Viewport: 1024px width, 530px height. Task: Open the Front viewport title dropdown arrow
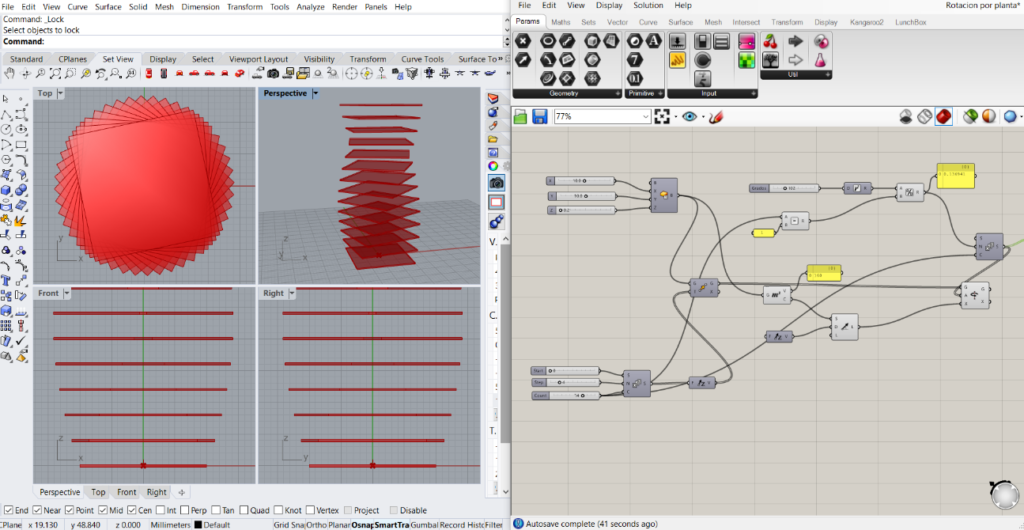point(69,294)
